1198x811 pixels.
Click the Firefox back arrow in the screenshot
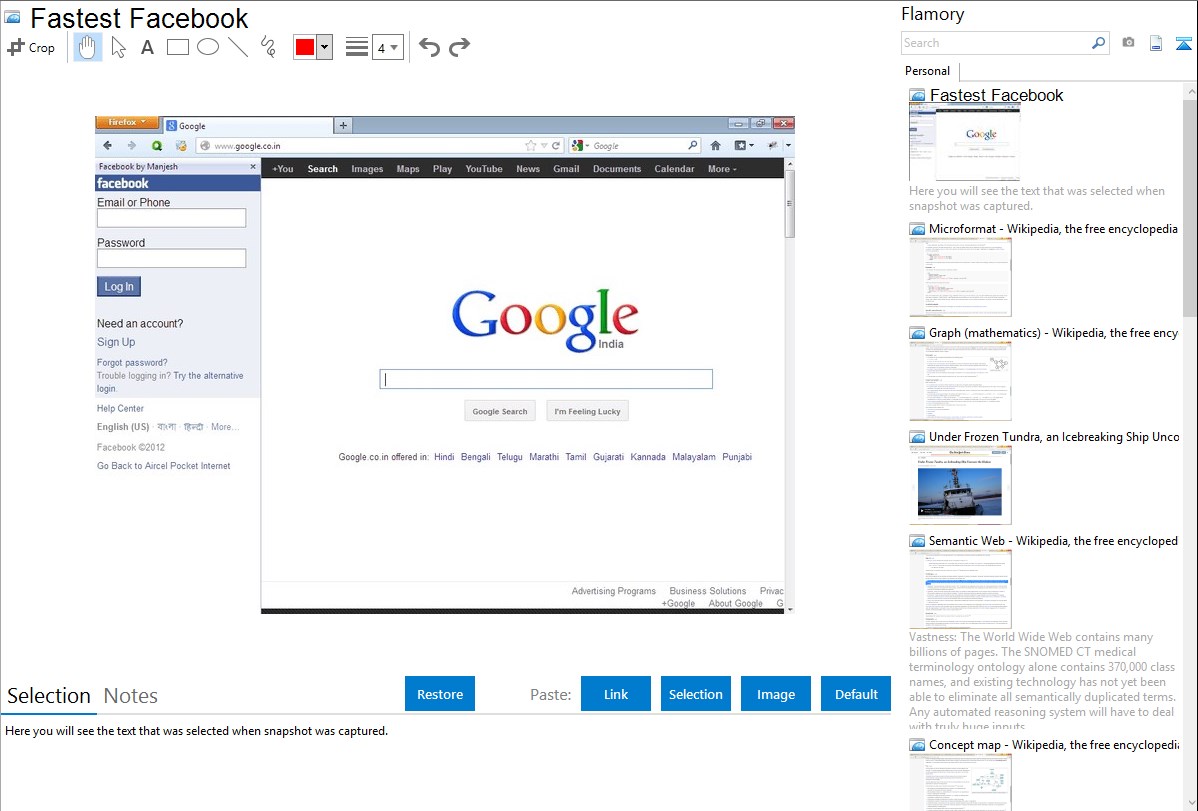(108, 145)
